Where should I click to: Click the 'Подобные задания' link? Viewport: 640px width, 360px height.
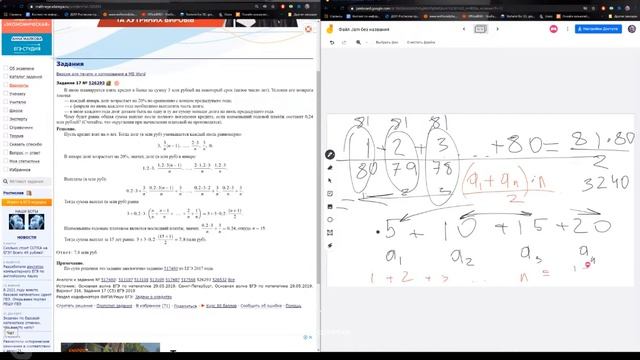pyautogui.click(x=114, y=306)
